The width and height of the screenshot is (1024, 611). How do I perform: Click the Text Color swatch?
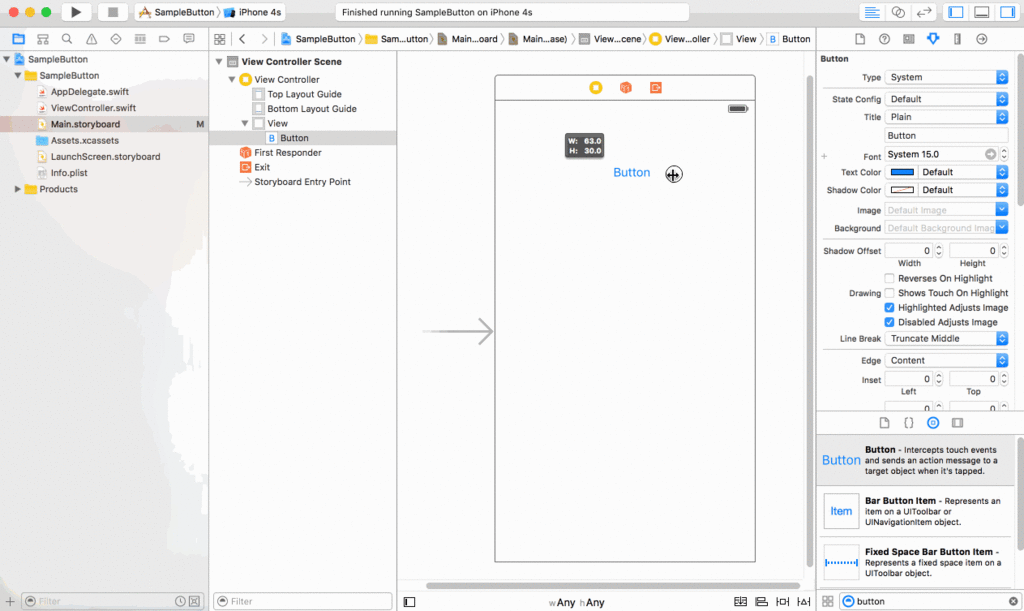(903, 172)
